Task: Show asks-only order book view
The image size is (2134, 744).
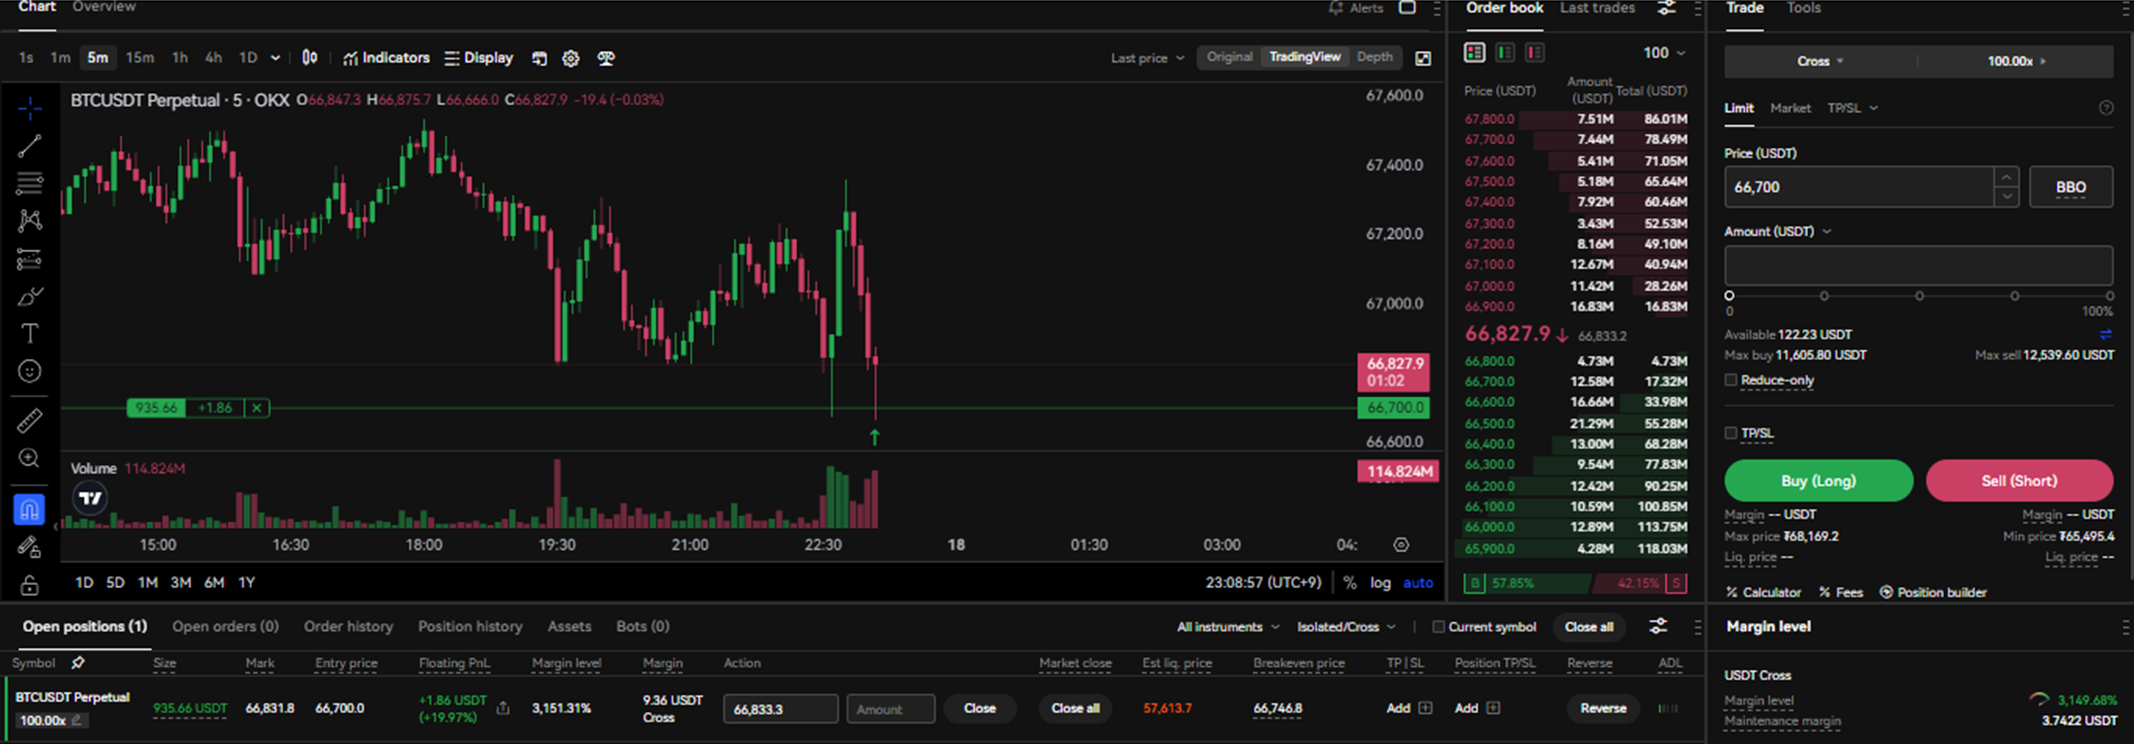Action: [x=1534, y=52]
